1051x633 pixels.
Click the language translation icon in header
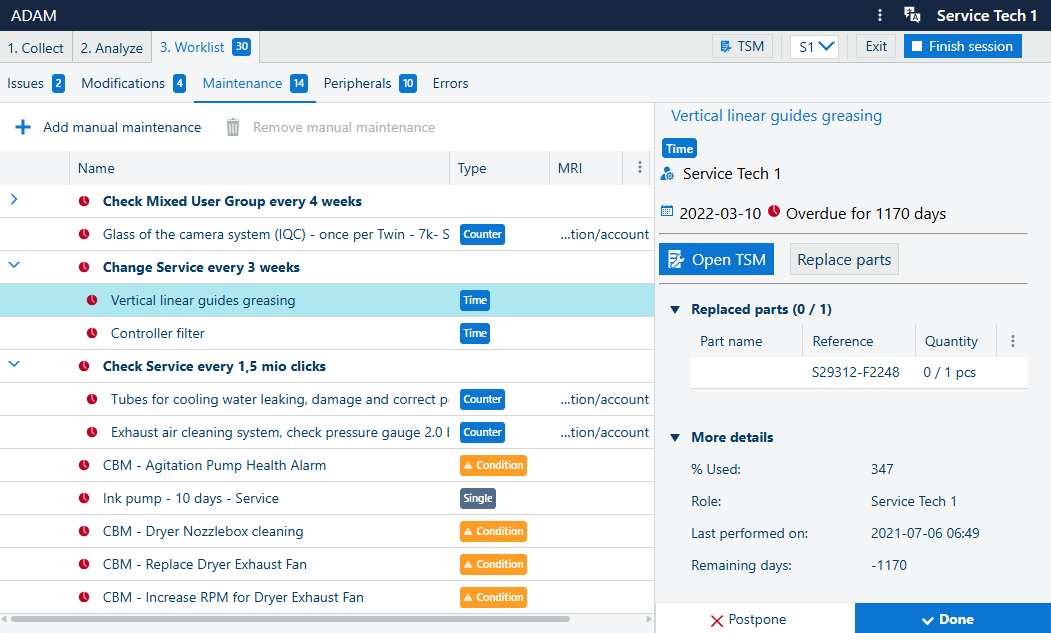911,15
